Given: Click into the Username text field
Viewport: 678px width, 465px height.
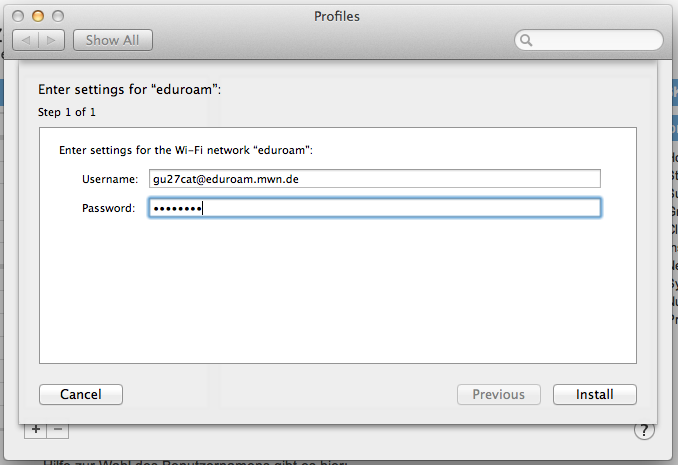Looking at the screenshot, I should point(374,179).
